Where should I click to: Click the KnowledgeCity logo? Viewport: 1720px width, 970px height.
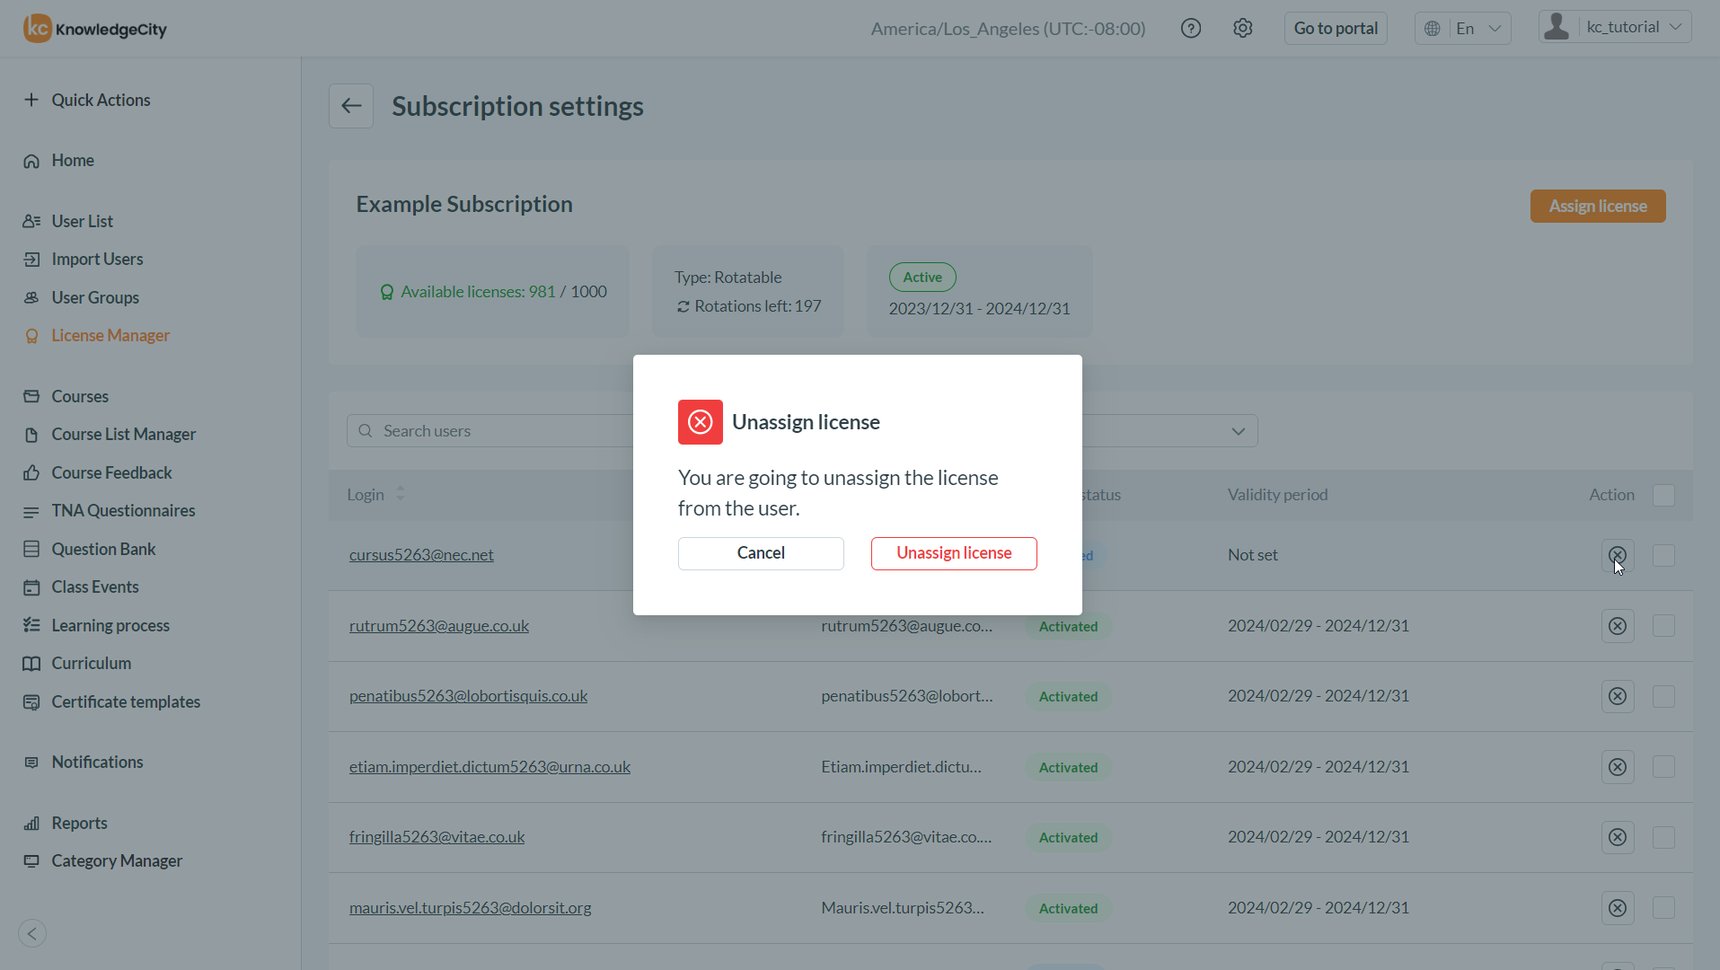coord(94,27)
